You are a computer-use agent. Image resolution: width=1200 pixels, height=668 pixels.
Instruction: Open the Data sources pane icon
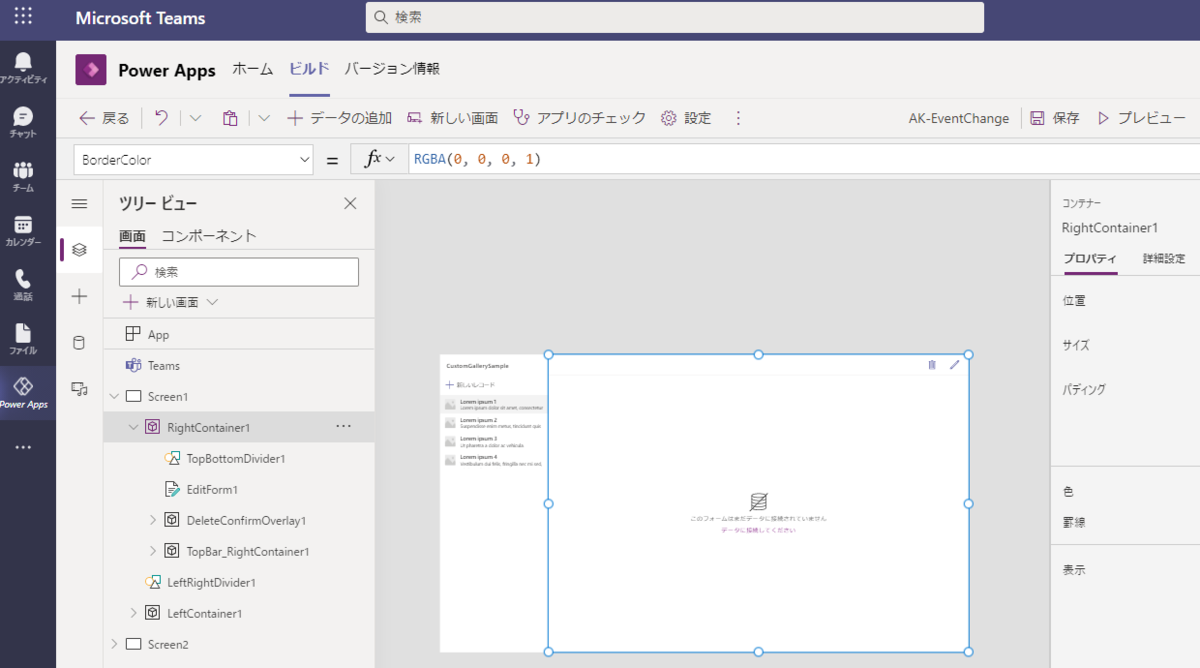click(79, 342)
